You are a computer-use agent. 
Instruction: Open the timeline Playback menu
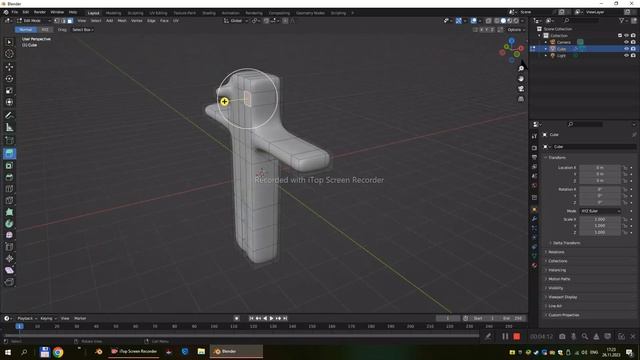[26, 318]
